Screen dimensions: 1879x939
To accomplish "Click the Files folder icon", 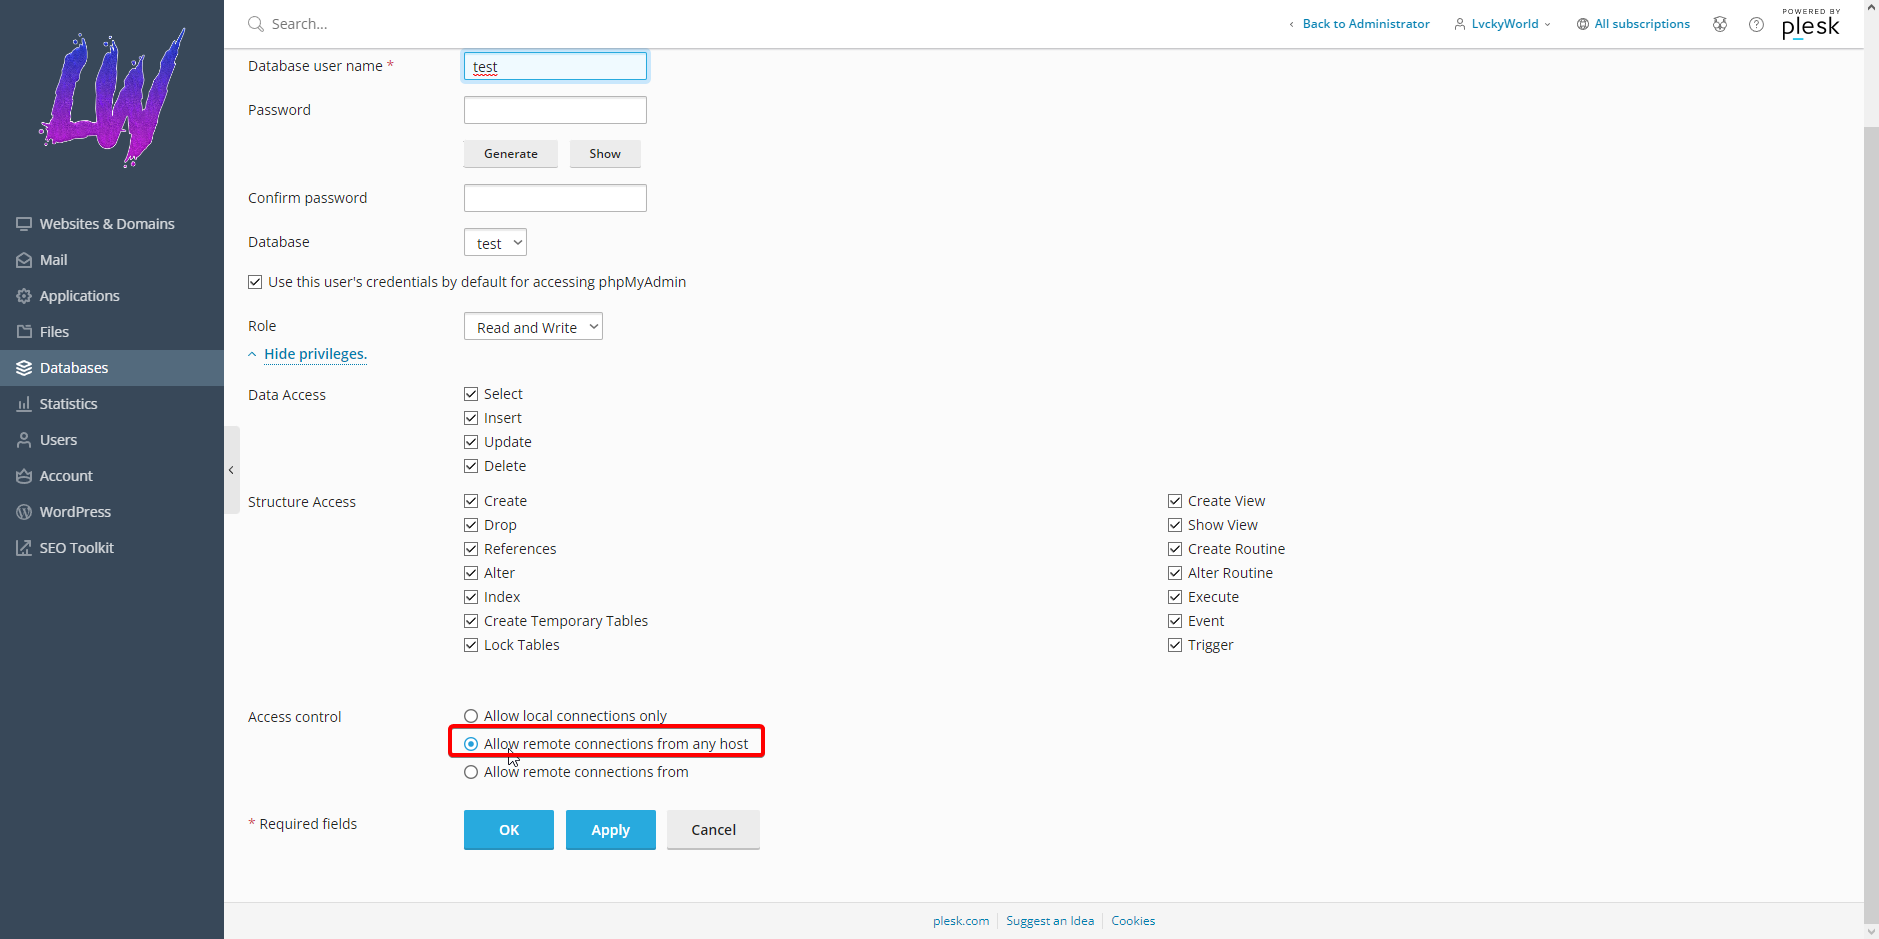I will tap(24, 332).
